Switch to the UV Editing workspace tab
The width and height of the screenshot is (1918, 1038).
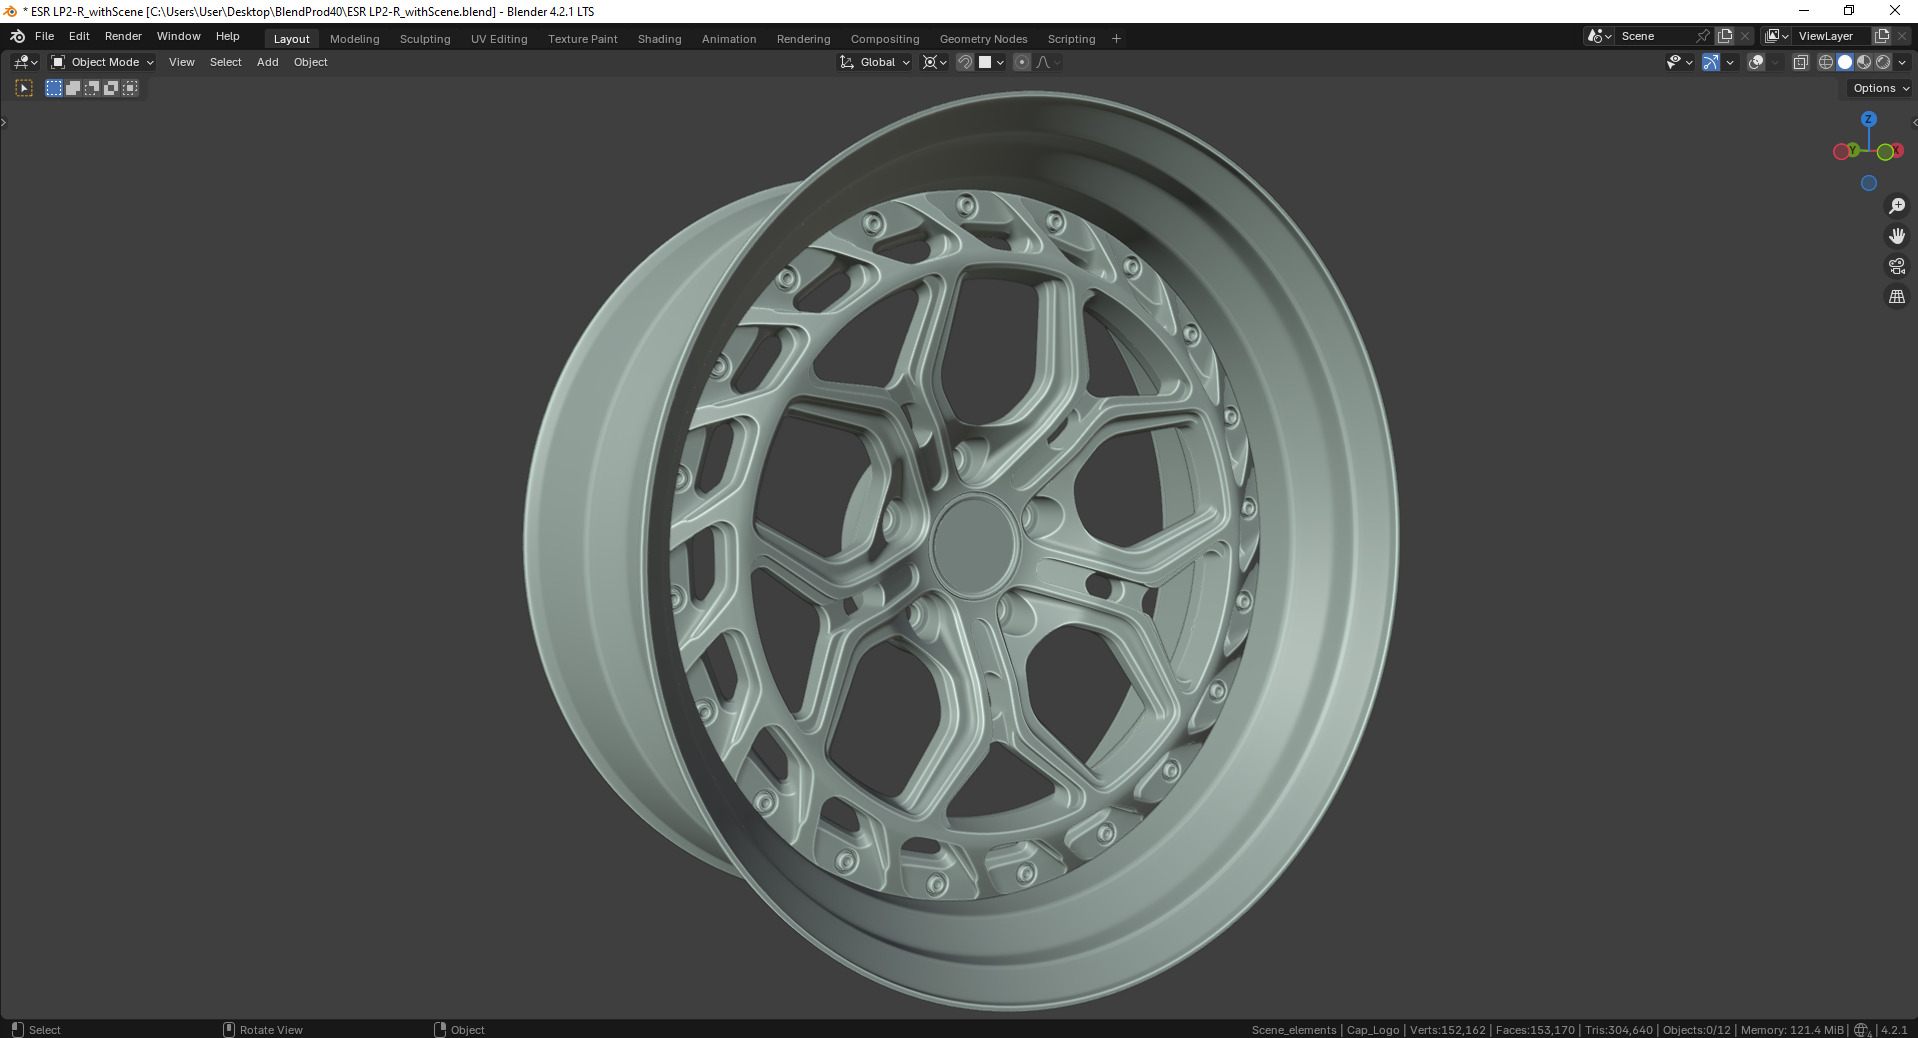(499, 39)
